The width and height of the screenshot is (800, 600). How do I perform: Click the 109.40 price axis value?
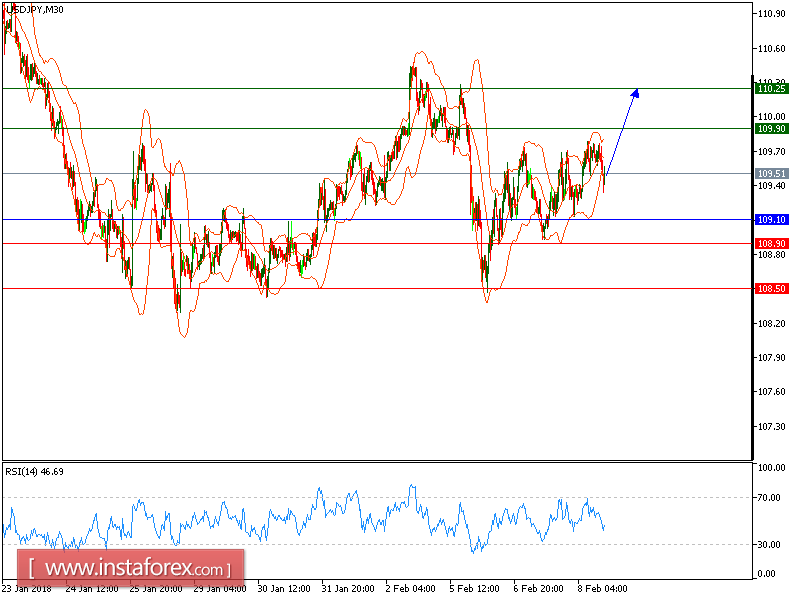pyautogui.click(x=771, y=186)
